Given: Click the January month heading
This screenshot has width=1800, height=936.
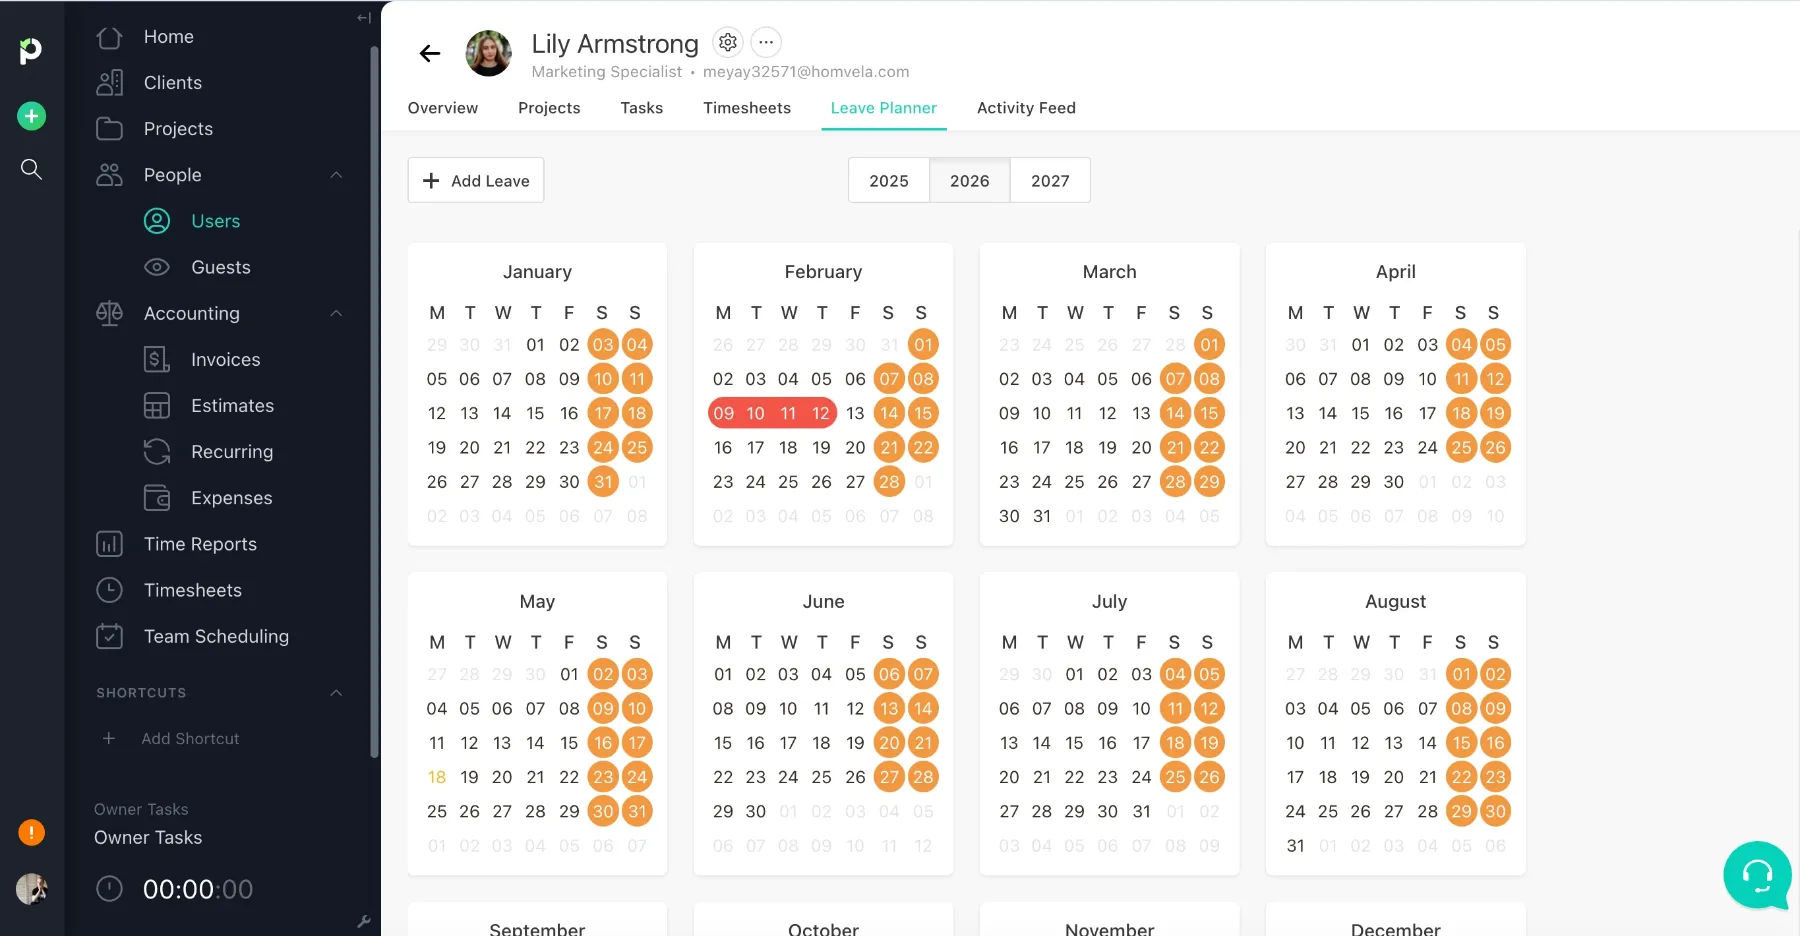Looking at the screenshot, I should click(x=537, y=272).
